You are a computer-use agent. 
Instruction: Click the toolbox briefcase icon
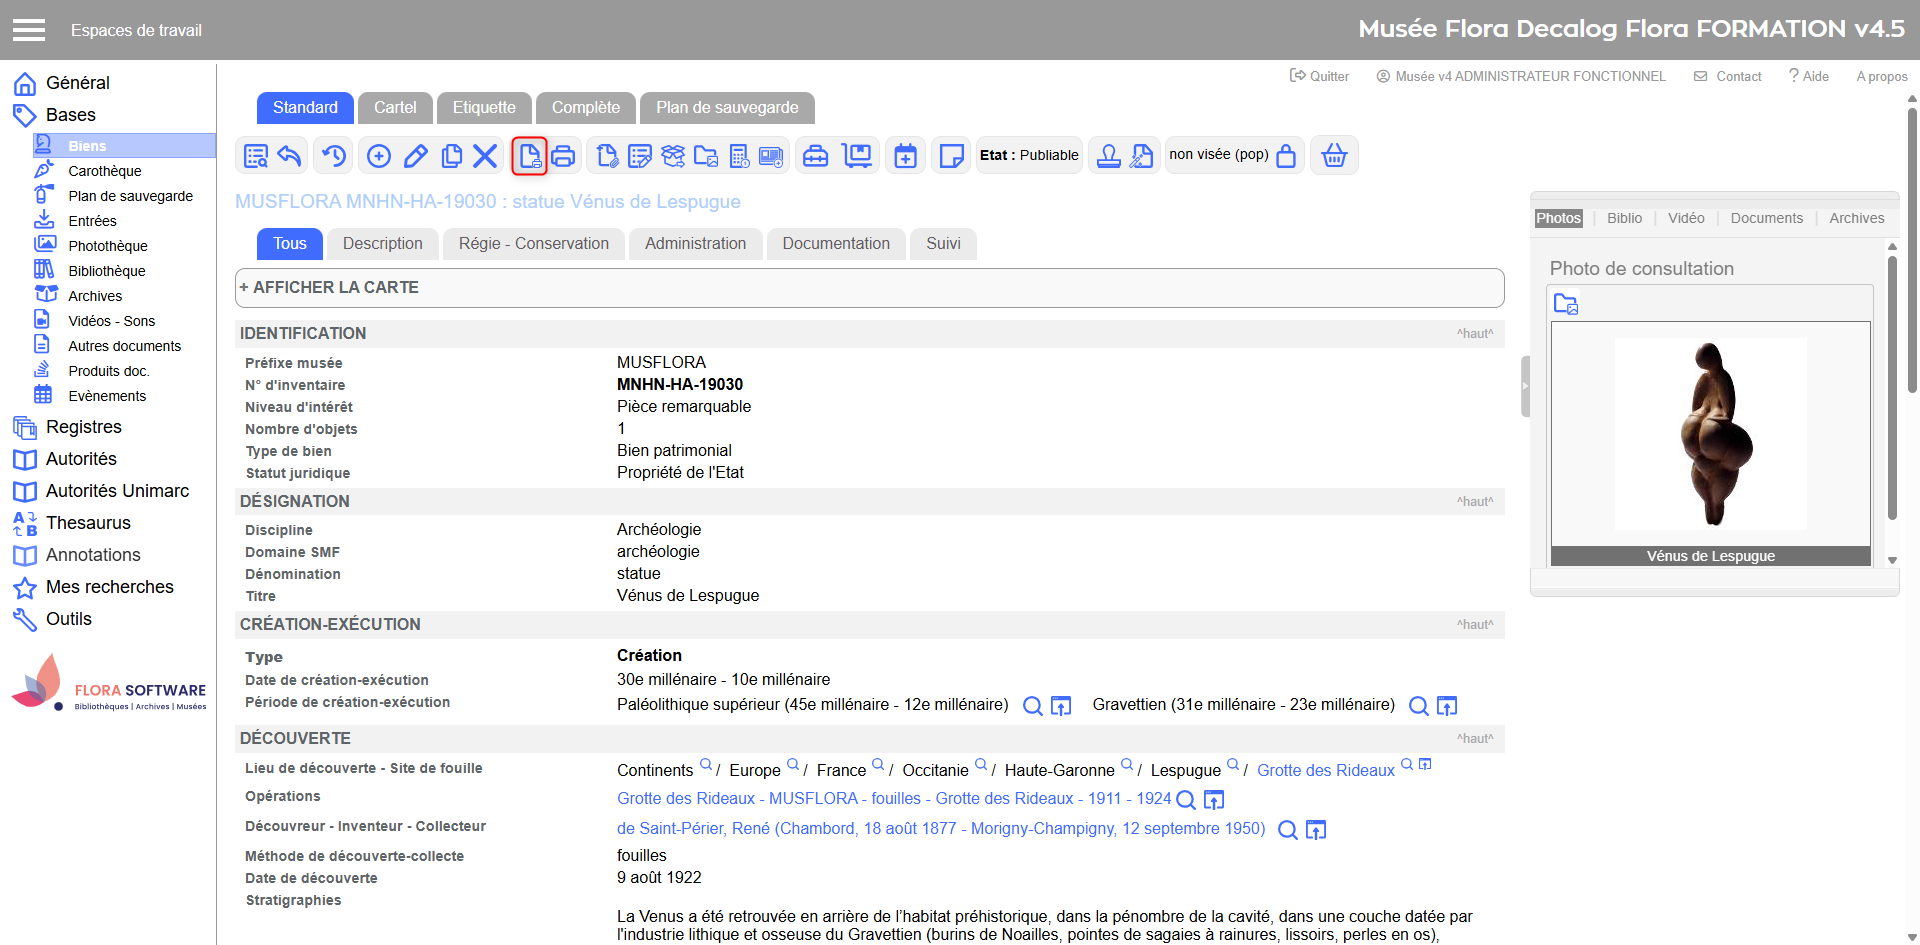click(x=816, y=156)
